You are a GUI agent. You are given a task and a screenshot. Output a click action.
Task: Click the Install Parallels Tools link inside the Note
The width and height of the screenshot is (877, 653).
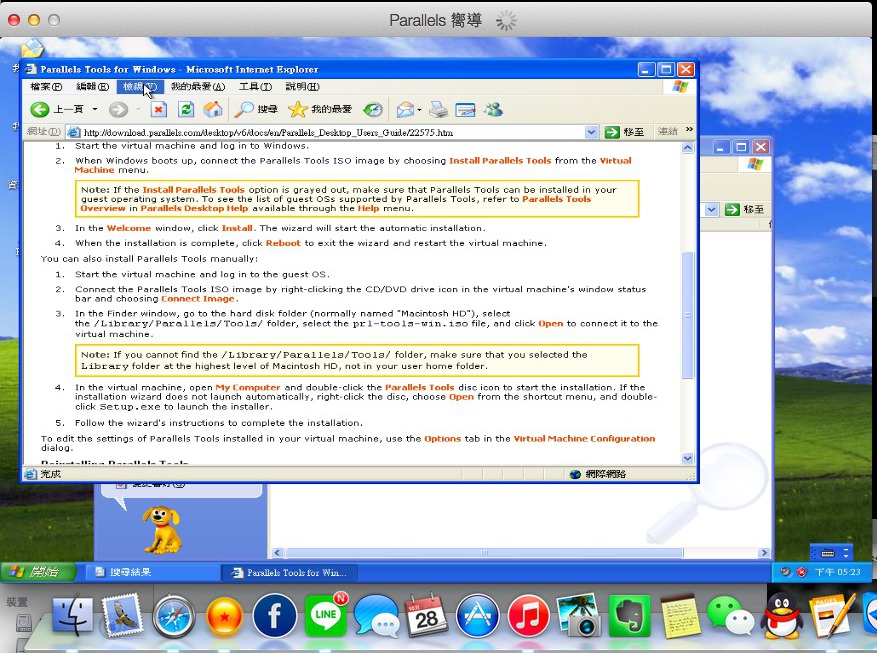tap(194, 190)
